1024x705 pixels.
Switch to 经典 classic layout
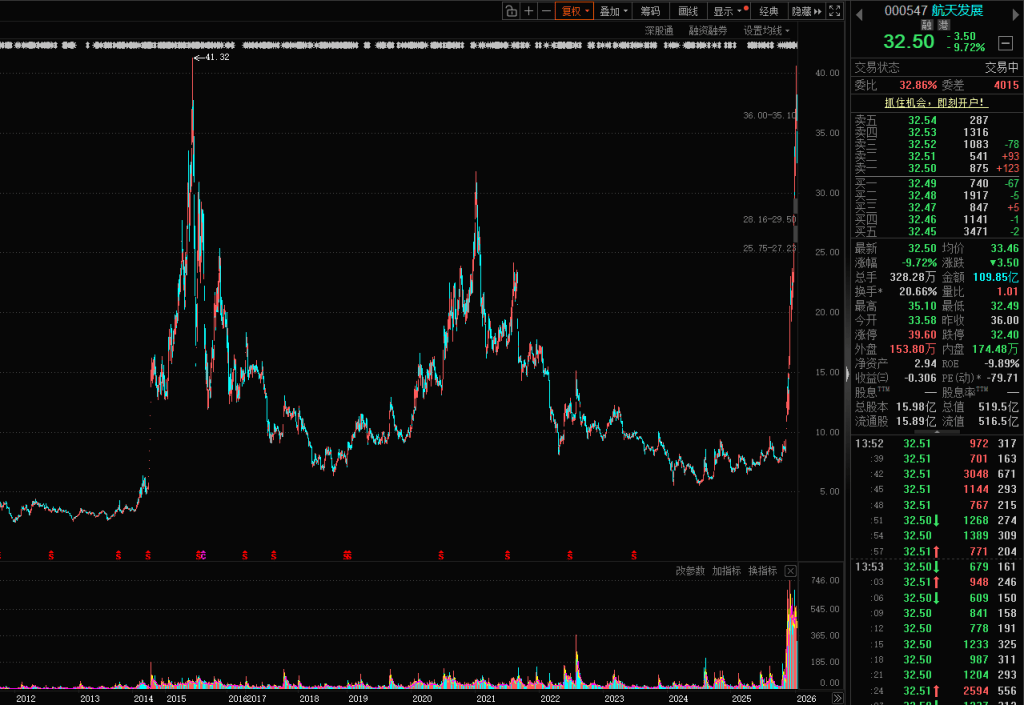point(768,11)
